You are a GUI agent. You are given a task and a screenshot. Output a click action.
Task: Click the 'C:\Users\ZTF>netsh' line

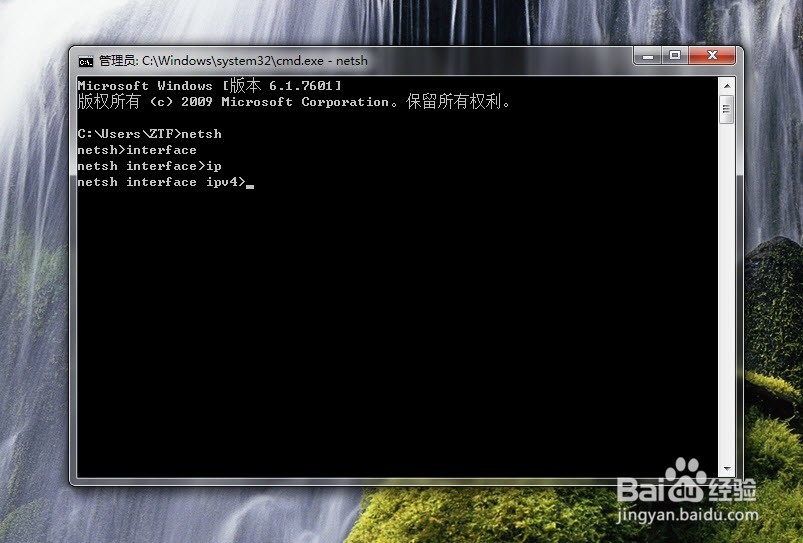tap(150, 134)
